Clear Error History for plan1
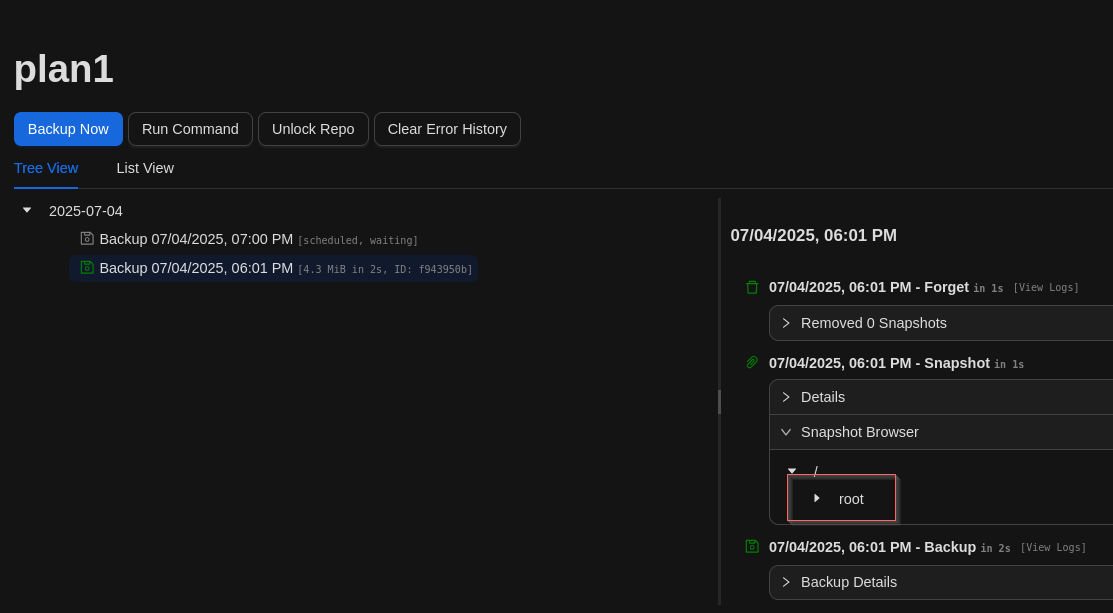Viewport: 1113px width, 613px height. click(447, 129)
